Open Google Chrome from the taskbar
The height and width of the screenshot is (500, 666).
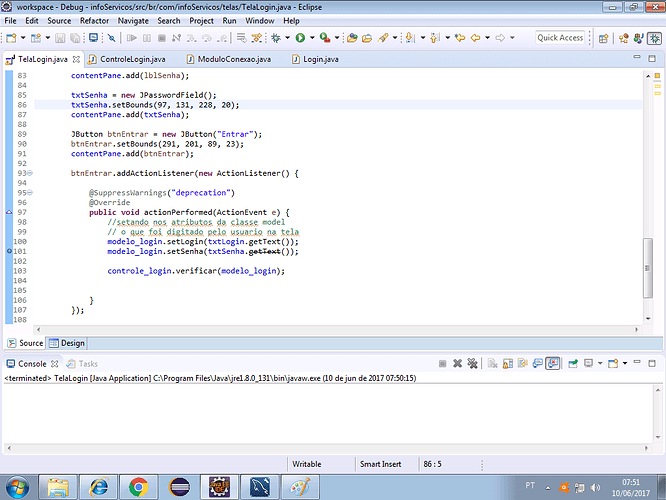138,487
